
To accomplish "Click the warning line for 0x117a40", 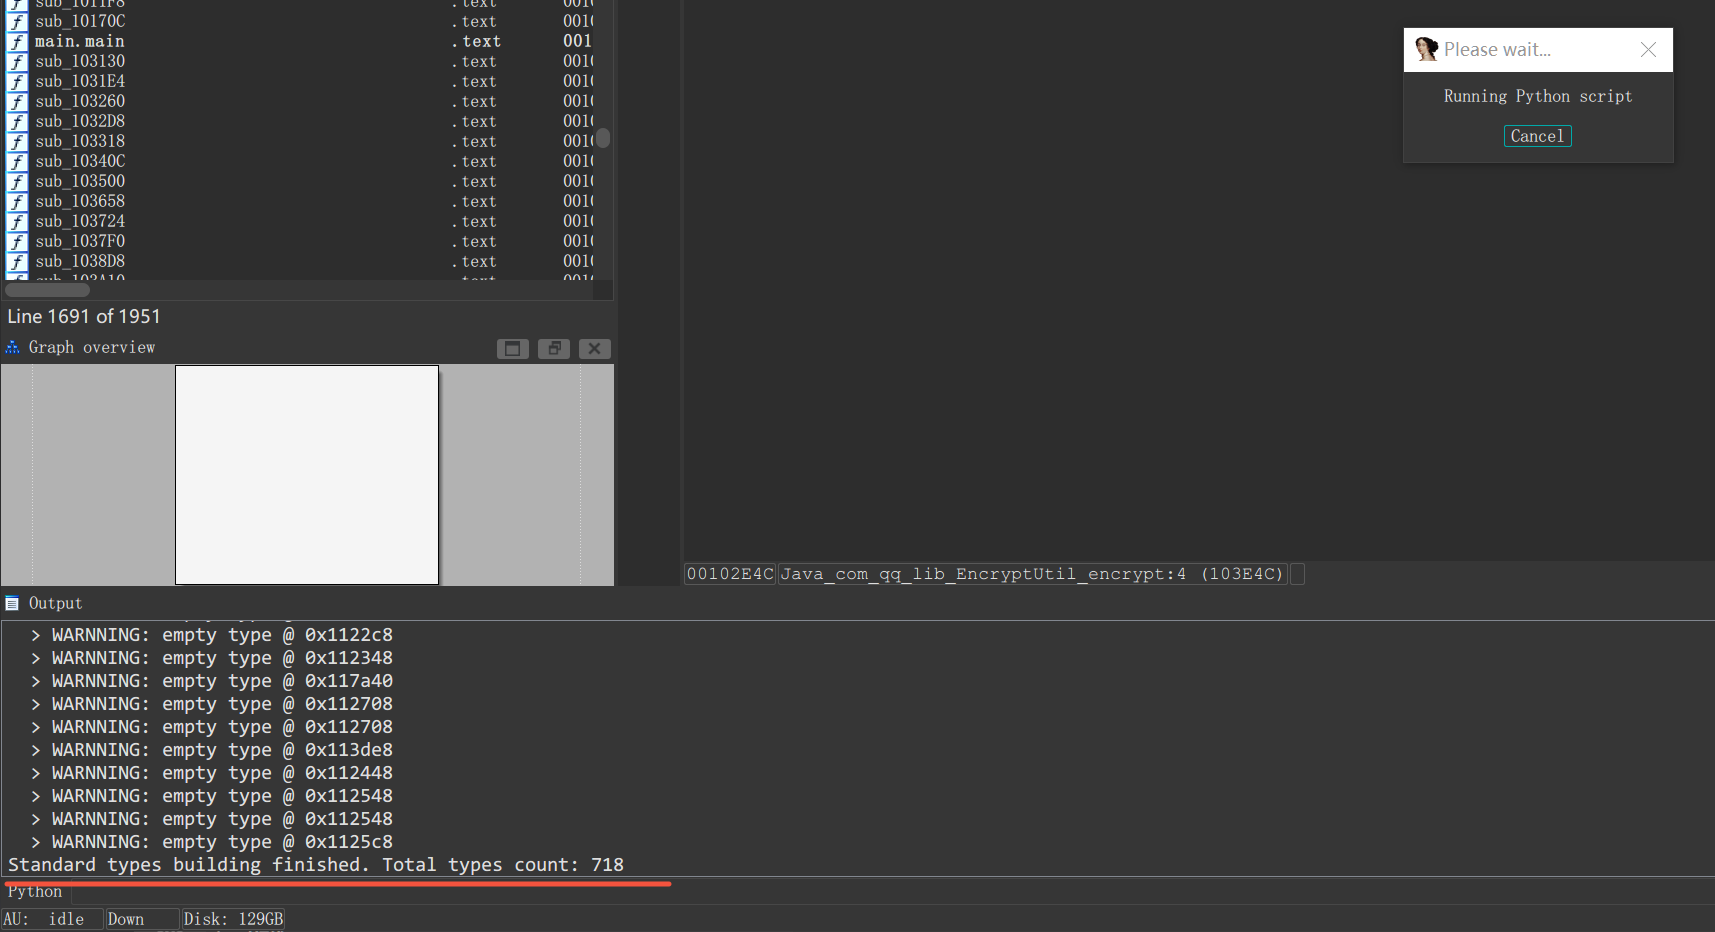I will [211, 681].
